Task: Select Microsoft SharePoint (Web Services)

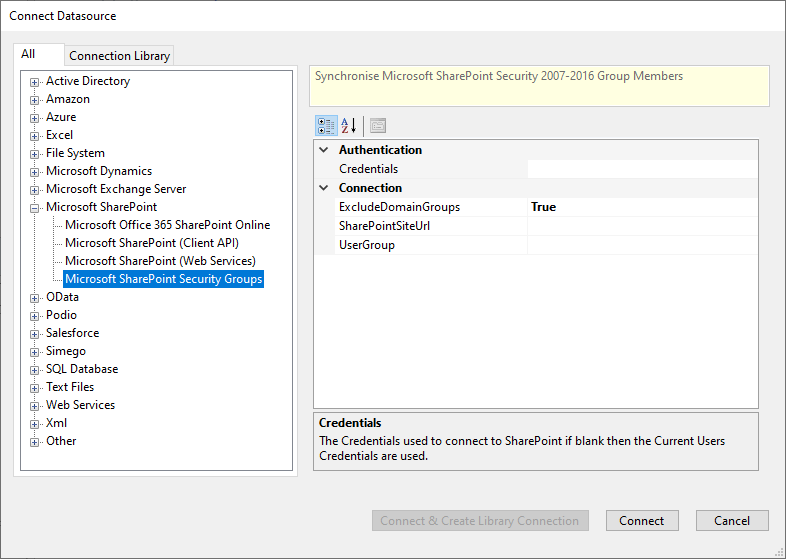Action: tap(160, 261)
